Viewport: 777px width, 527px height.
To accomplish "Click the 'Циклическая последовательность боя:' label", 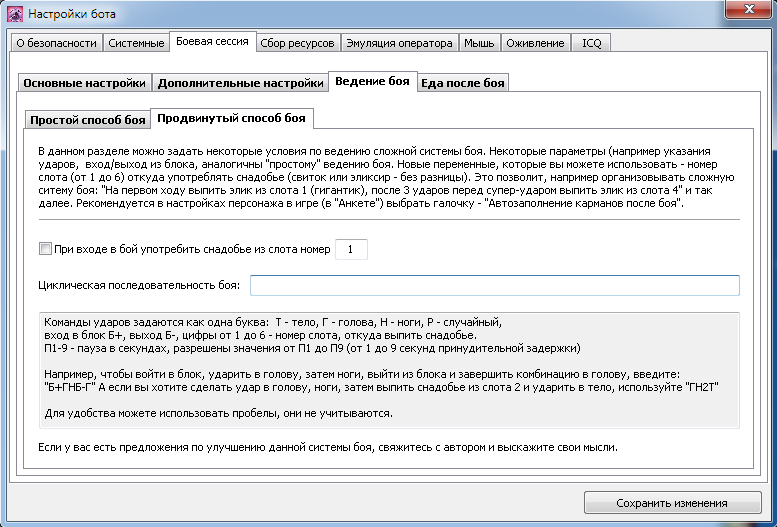I will [x=139, y=286].
